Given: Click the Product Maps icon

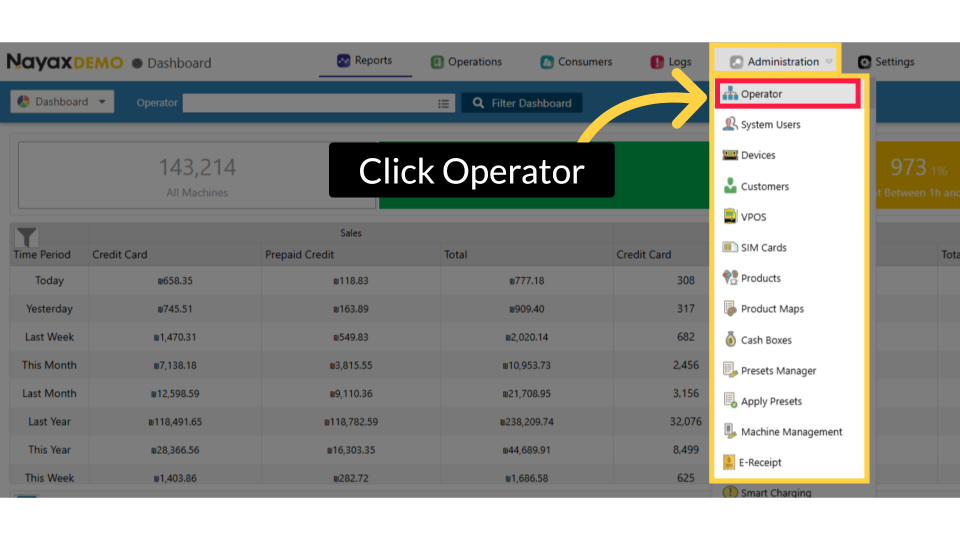Looking at the screenshot, I should [x=730, y=309].
